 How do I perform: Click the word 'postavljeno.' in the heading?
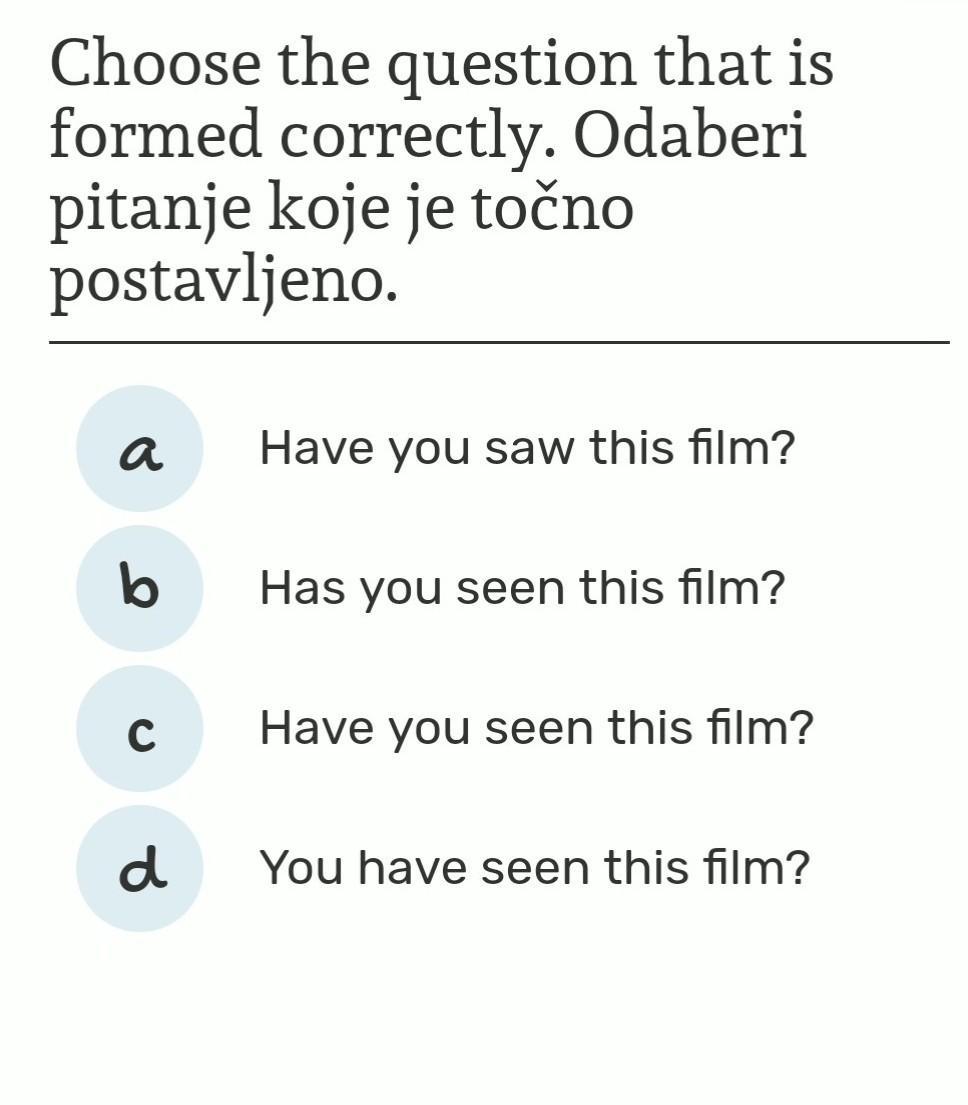click(x=224, y=282)
